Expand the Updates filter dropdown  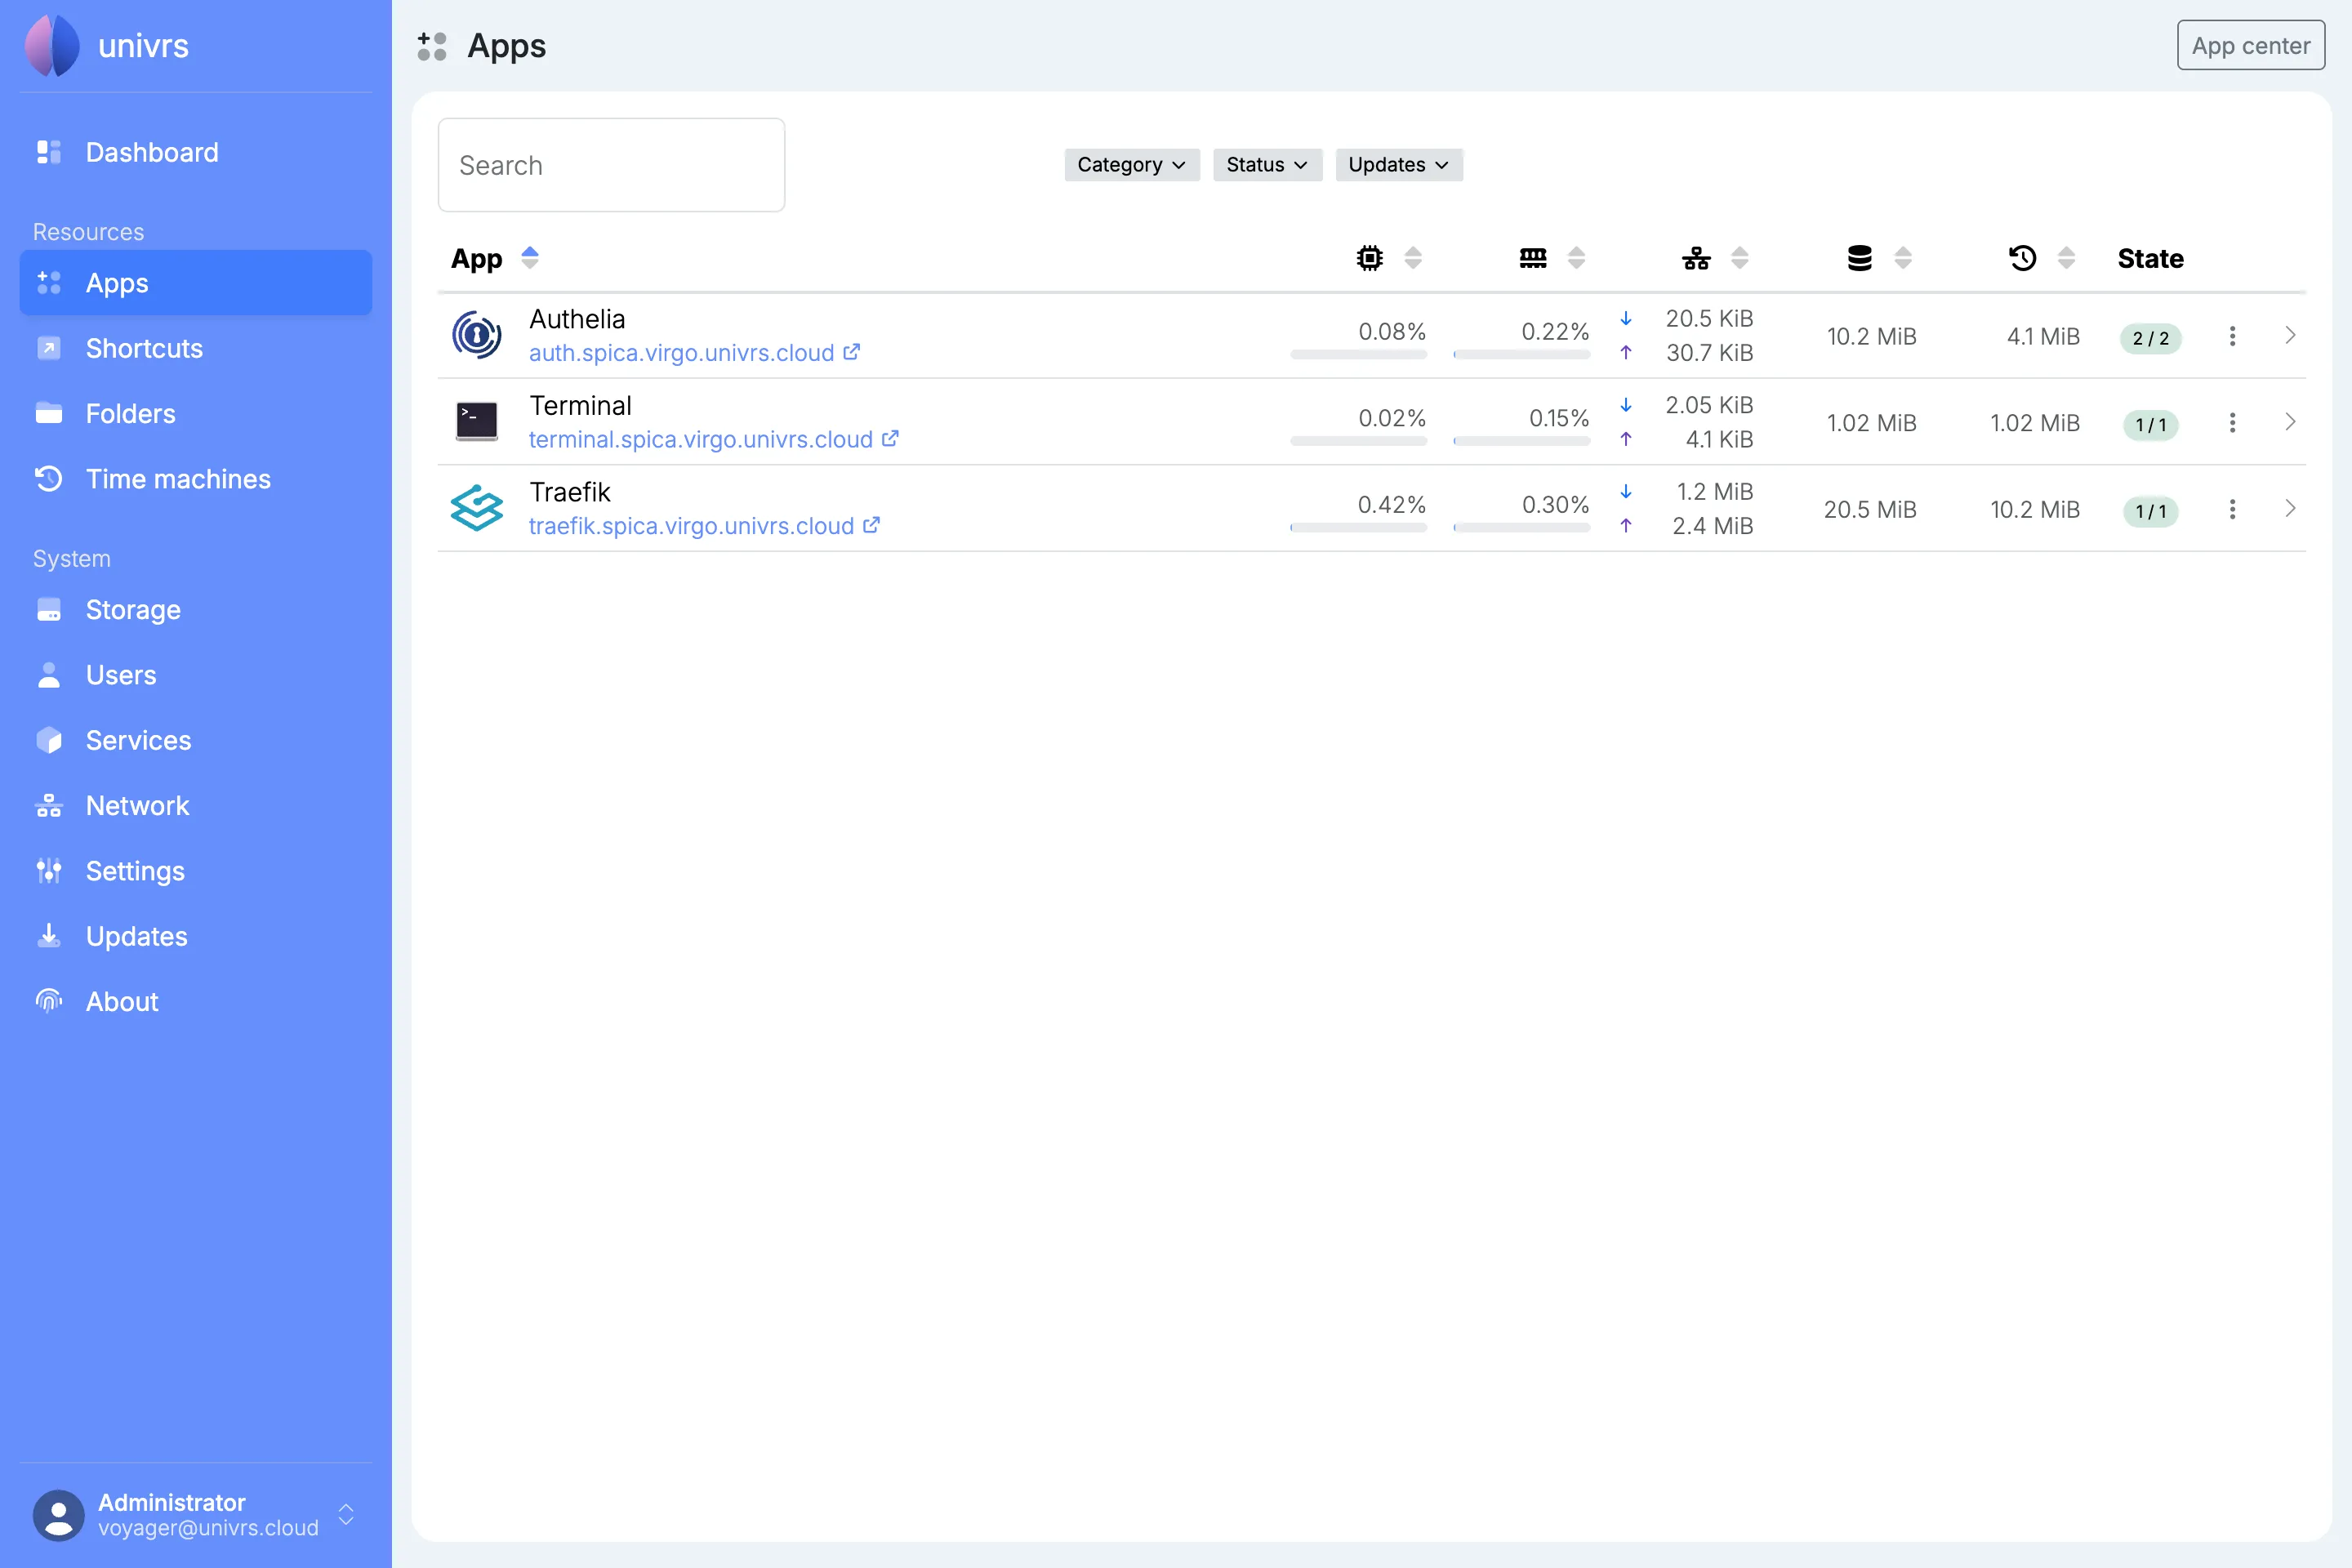click(1399, 165)
